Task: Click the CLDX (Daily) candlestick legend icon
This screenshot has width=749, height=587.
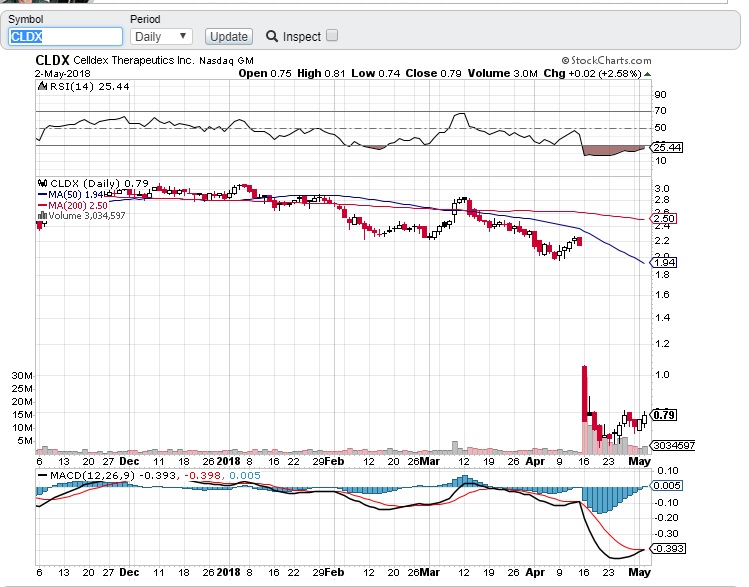Action: coord(43,183)
